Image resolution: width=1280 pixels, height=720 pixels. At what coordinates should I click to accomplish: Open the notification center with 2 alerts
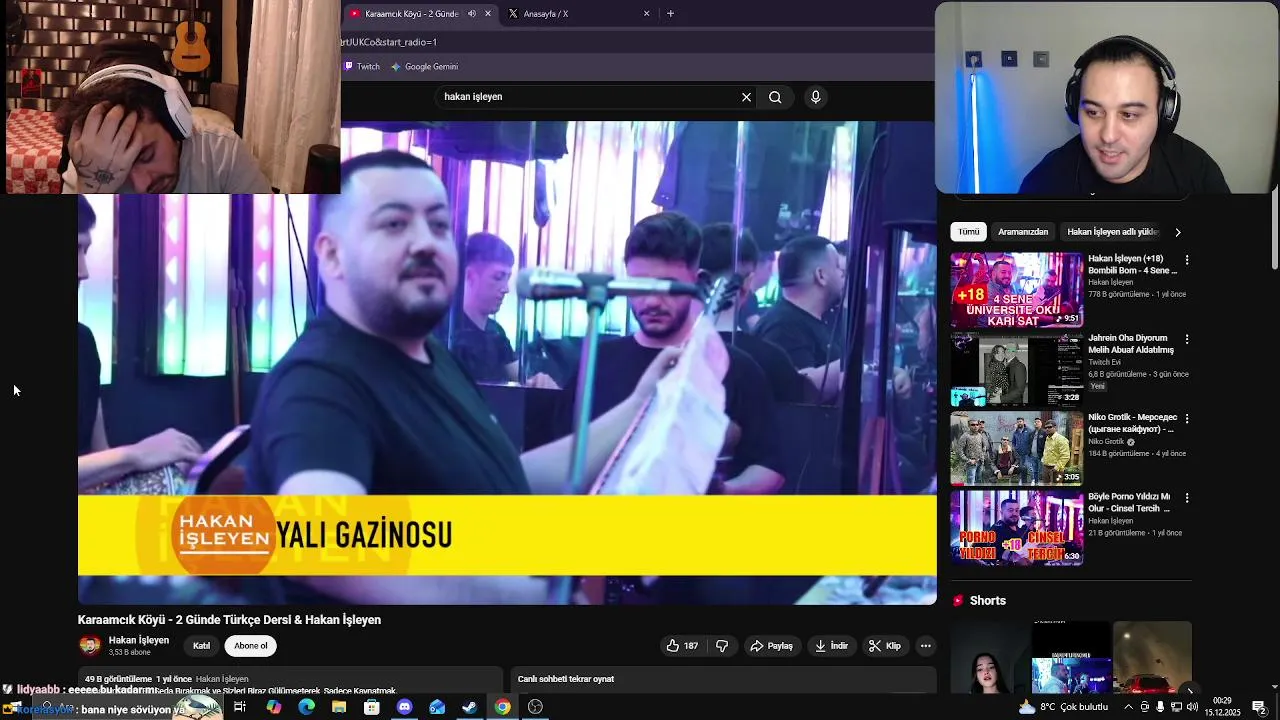1260,707
